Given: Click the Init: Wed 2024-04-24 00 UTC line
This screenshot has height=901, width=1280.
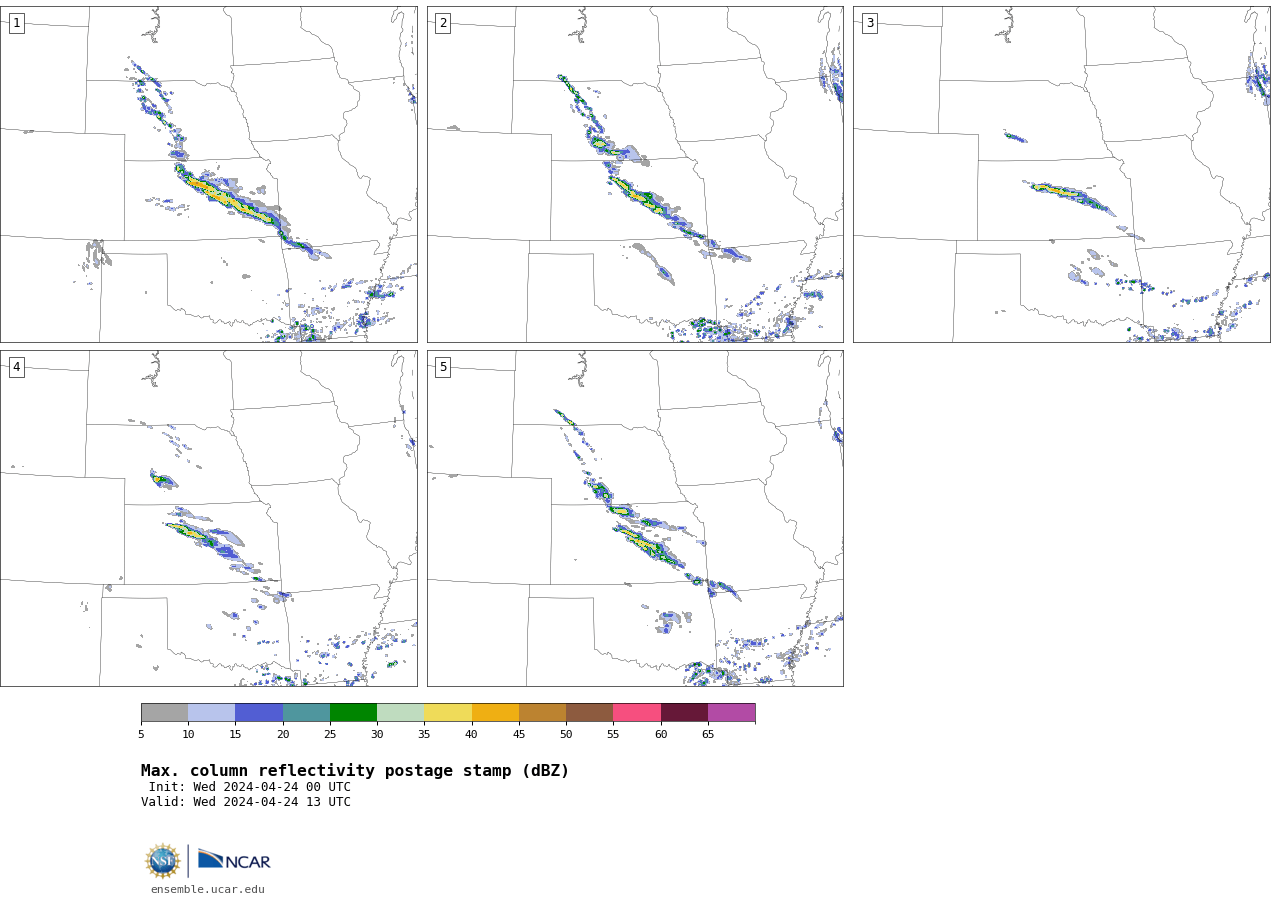Looking at the screenshot, I should click(x=250, y=787).
